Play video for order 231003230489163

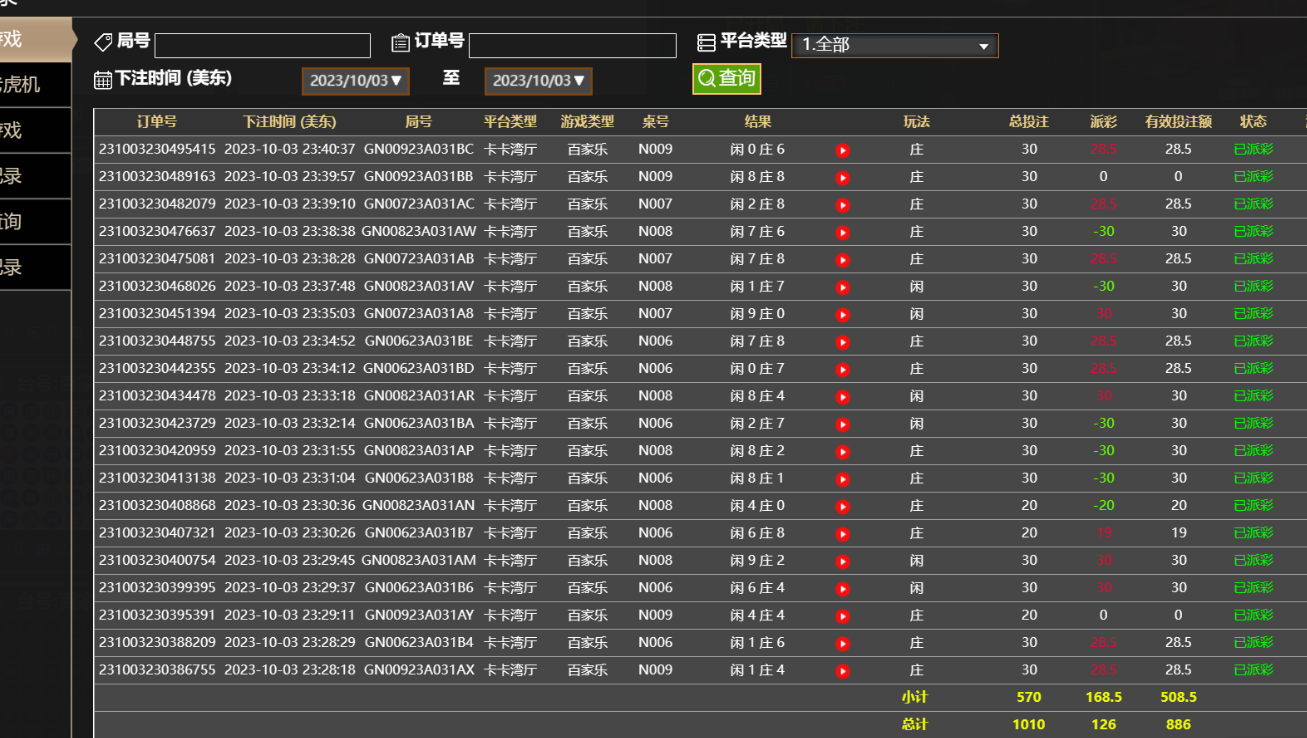pos(843,178)
